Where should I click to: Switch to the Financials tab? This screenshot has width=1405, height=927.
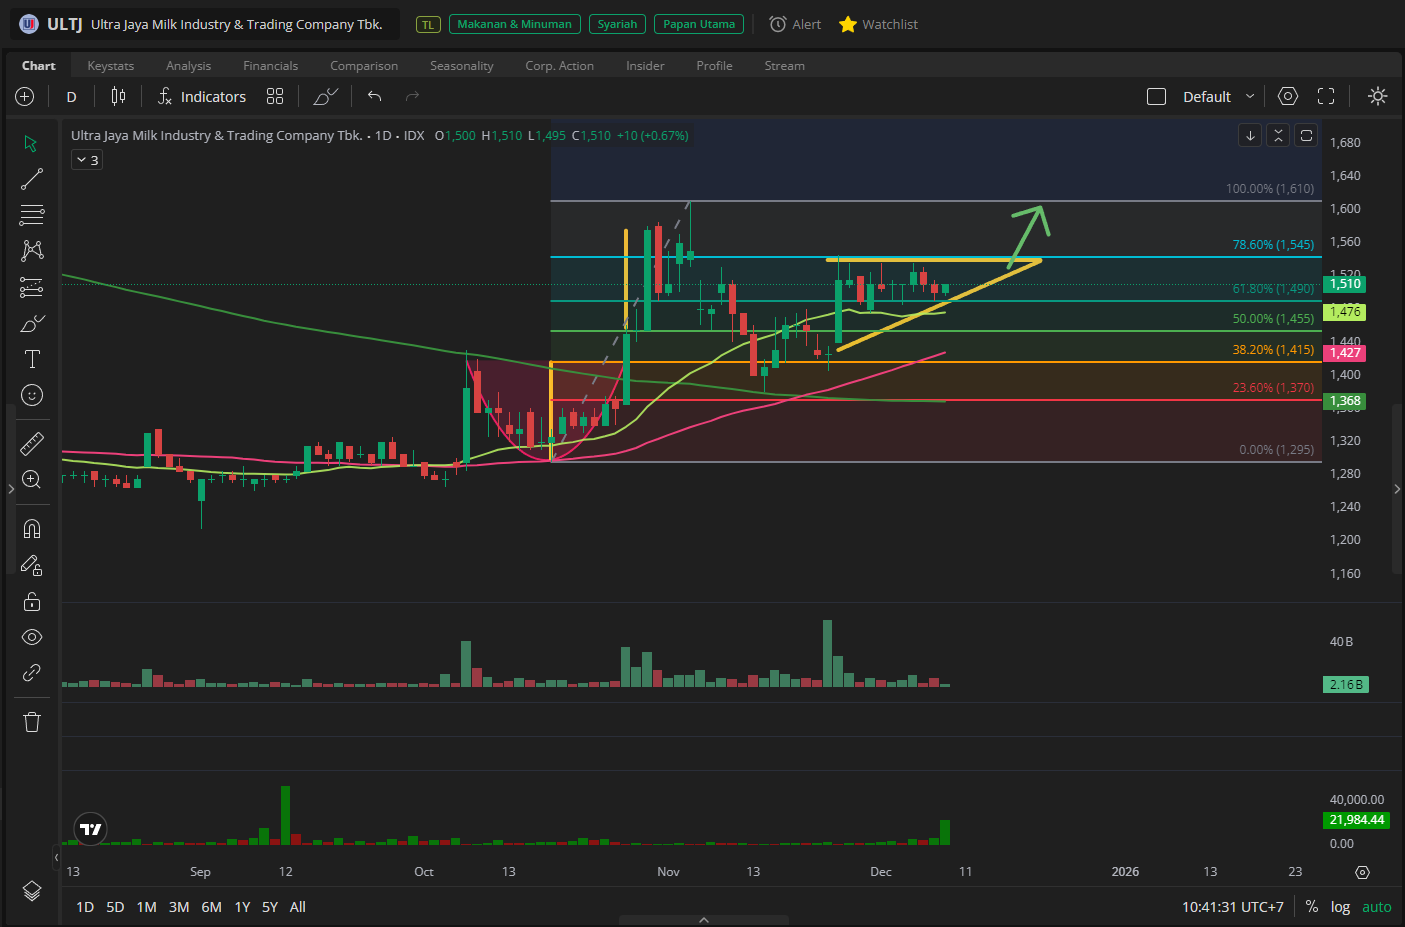click(x=270, y=66)
